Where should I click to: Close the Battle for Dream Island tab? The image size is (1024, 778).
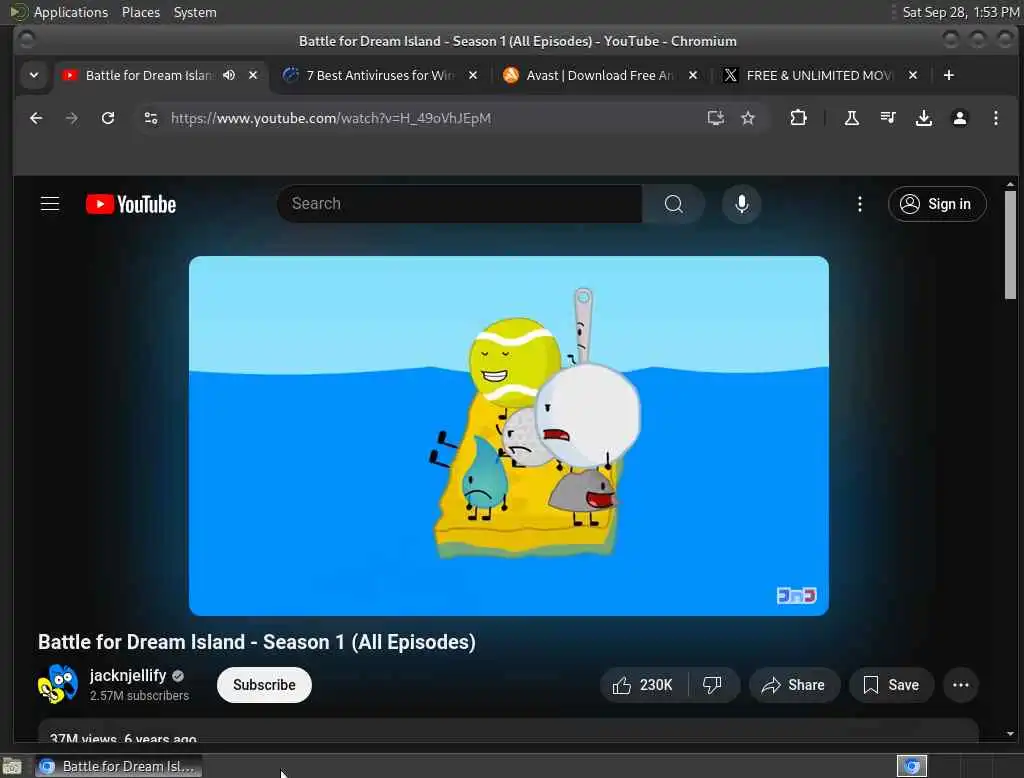click(x=253, y=75)
